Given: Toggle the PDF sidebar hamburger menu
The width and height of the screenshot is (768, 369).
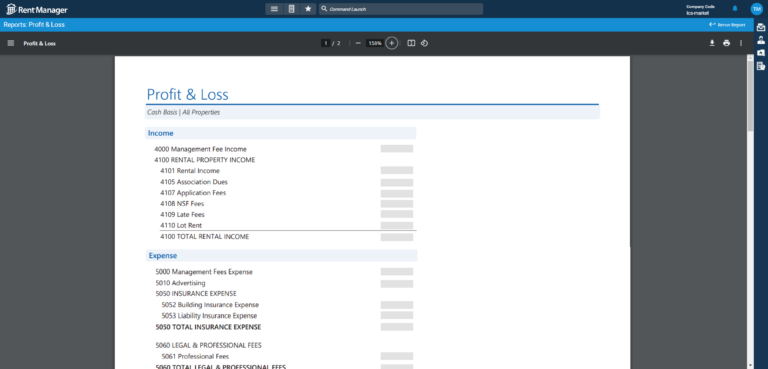Looking at the screenshot, I should (x=11, y=43).
